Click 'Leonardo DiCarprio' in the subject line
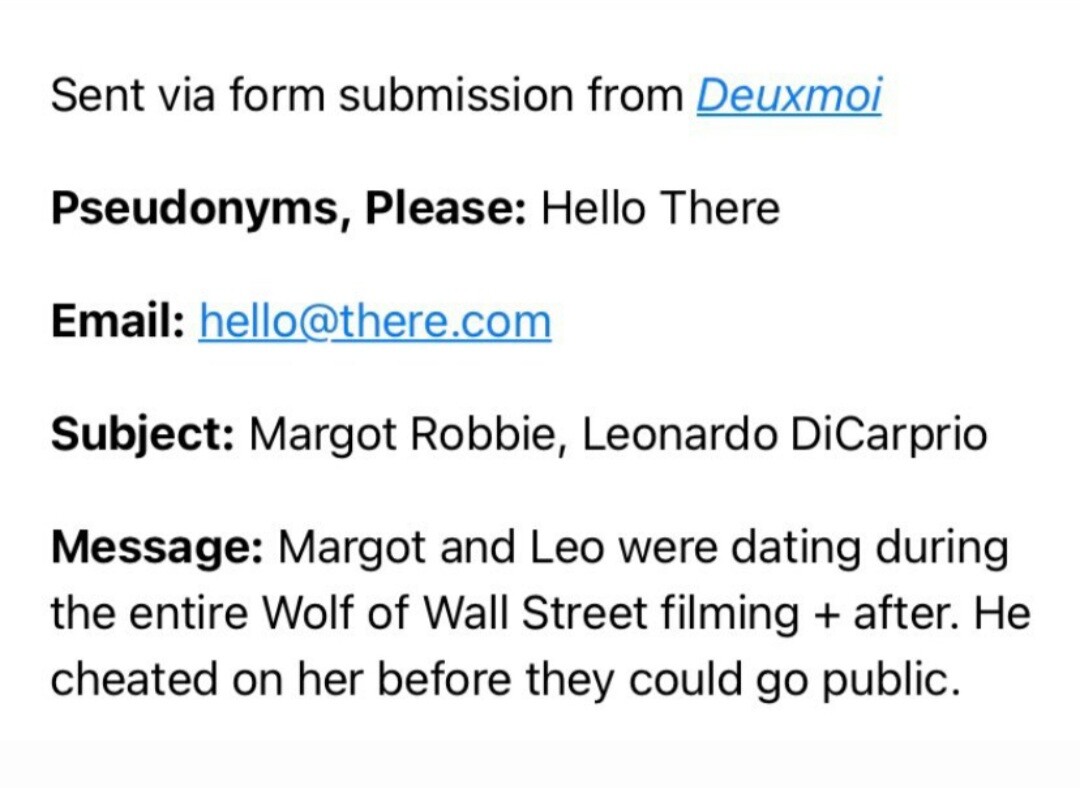This screenshot has width=1080, height=788. click(784, 435)
